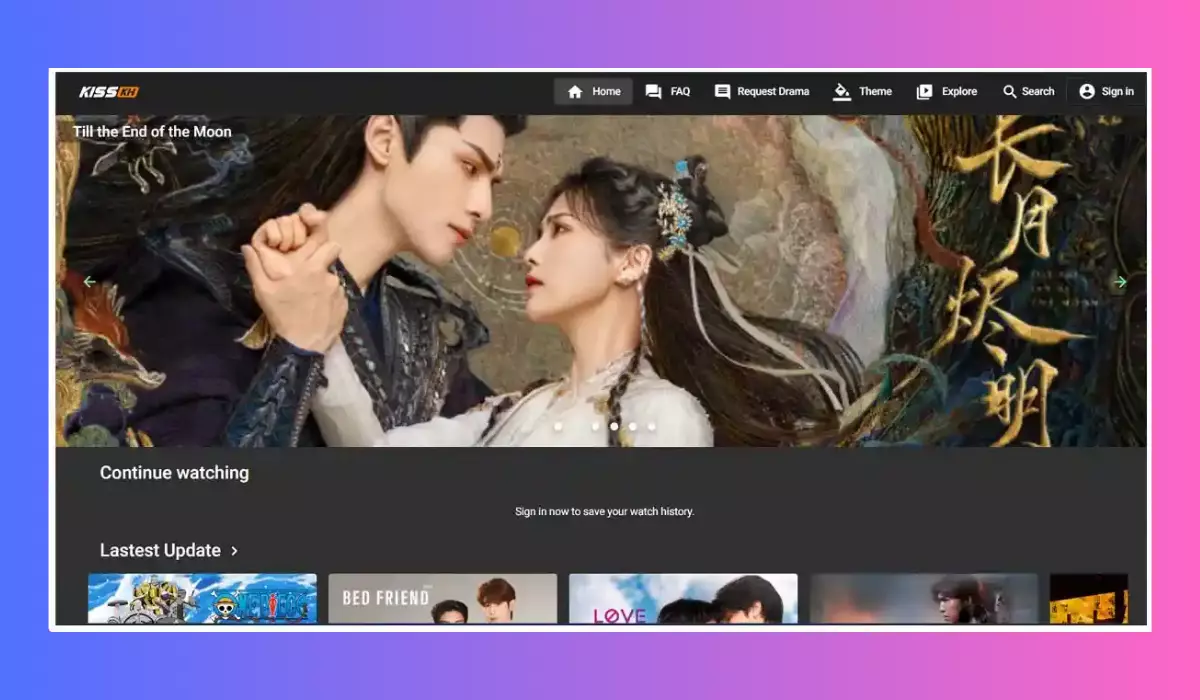Open the Theme paint bucket option
This screenshot has width=1200, height=700.
click(862, 91)
